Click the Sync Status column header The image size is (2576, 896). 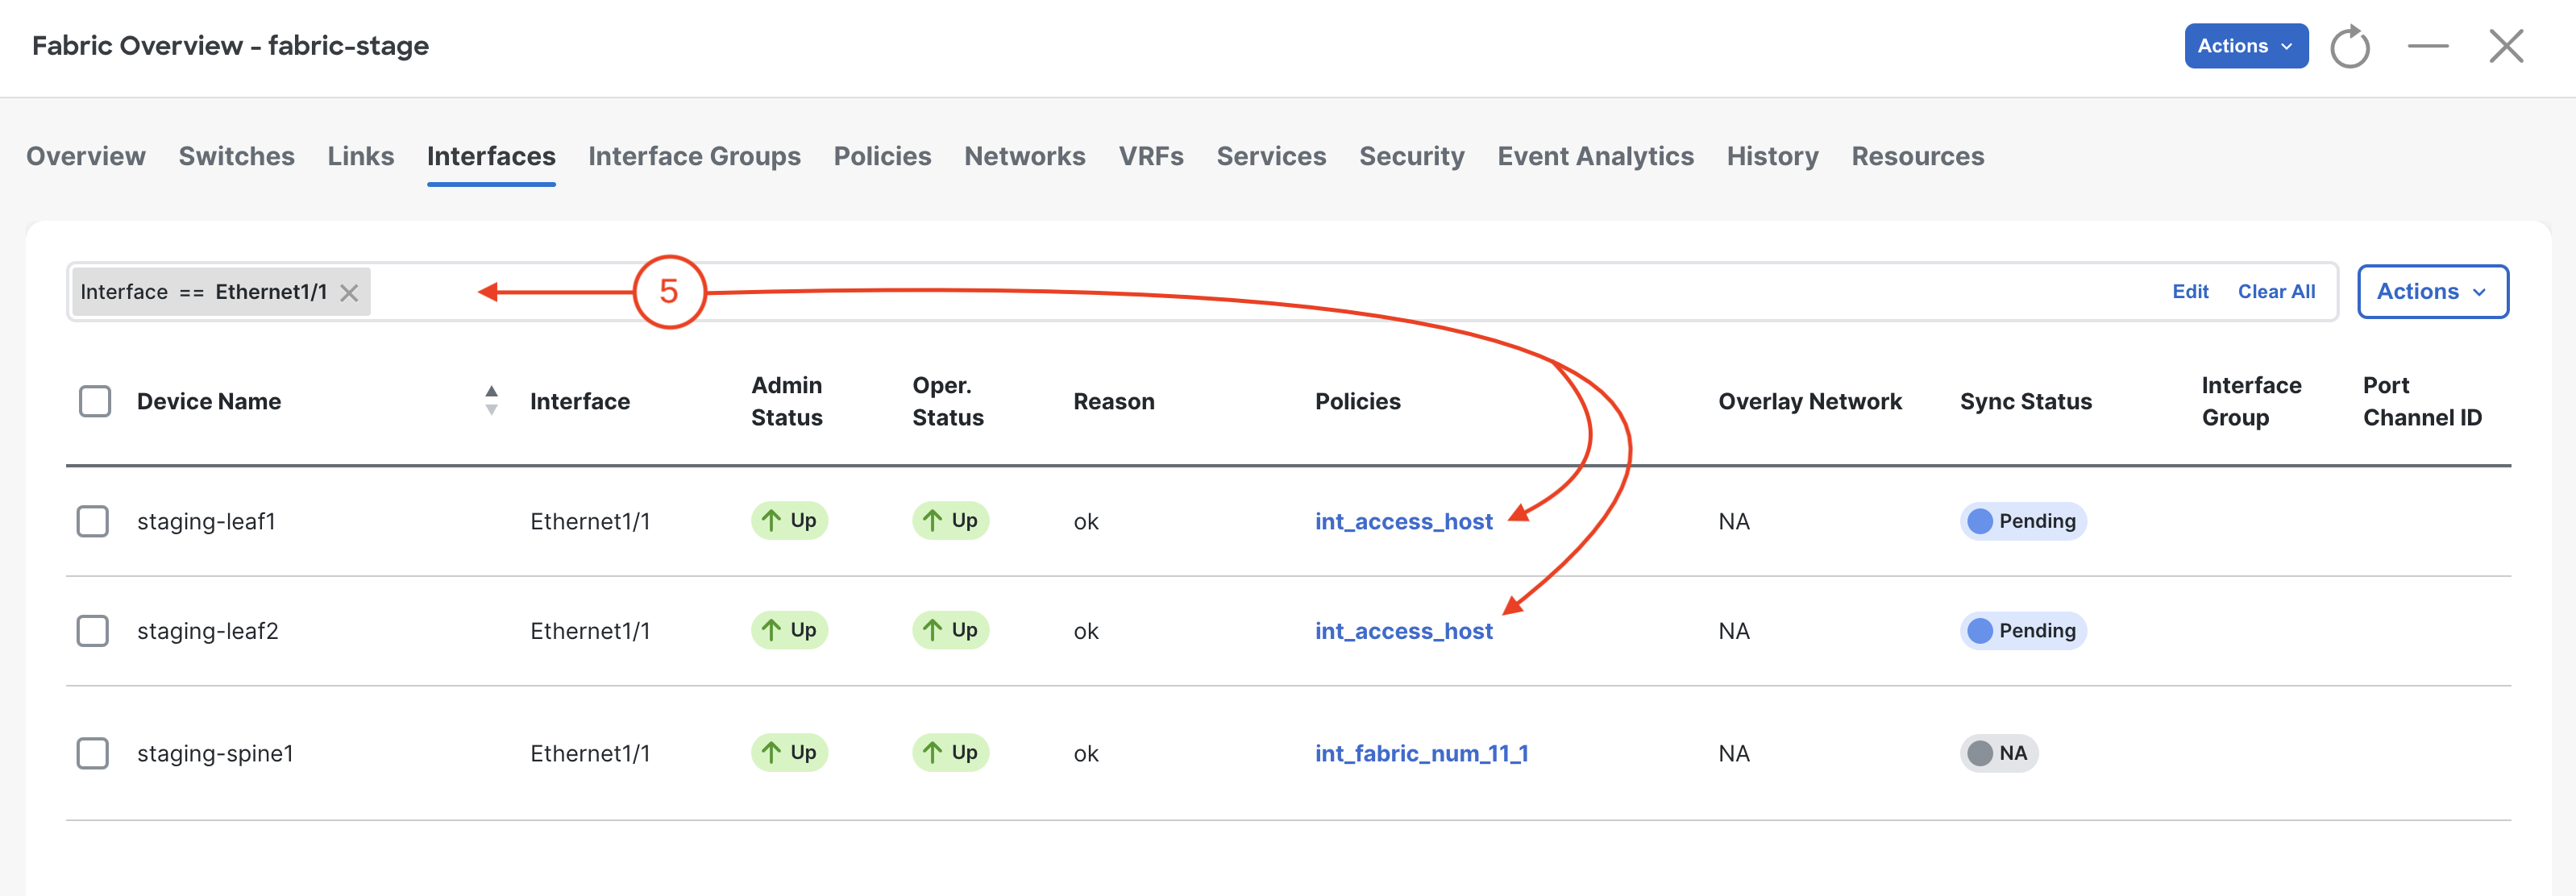click(2025, 401)
